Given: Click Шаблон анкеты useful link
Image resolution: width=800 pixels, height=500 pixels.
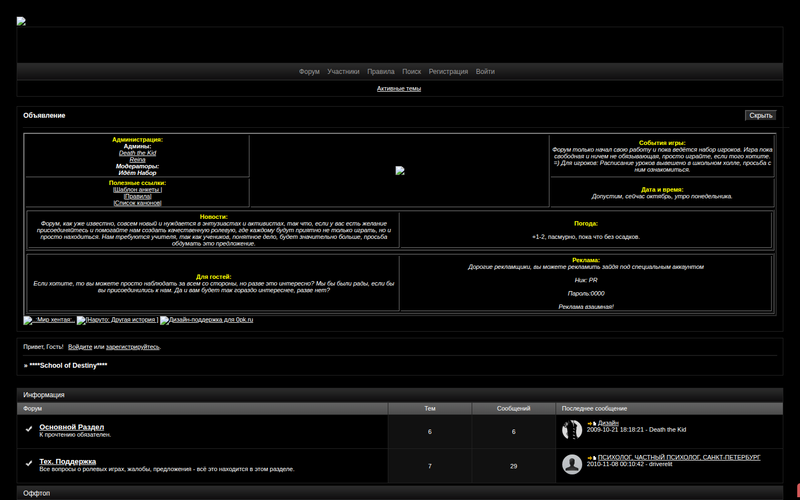Looking at the screenshot, I should pyautogui.click(x=137, y=190).
